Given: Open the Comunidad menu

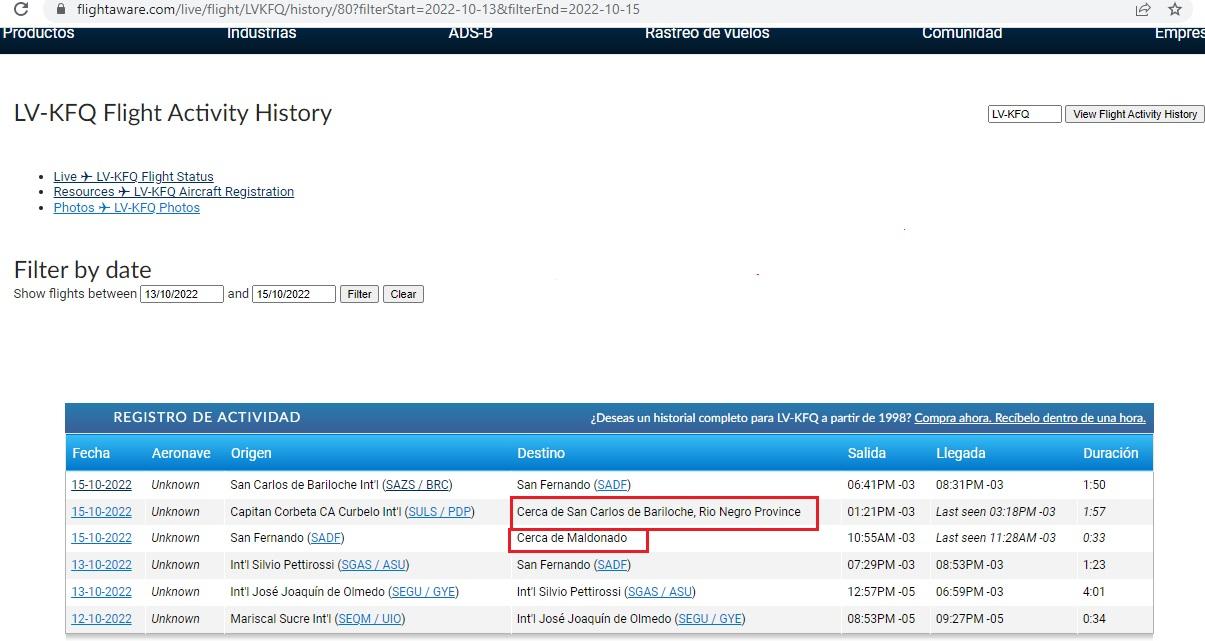Looking at the screenshot, I should [961, 33].
